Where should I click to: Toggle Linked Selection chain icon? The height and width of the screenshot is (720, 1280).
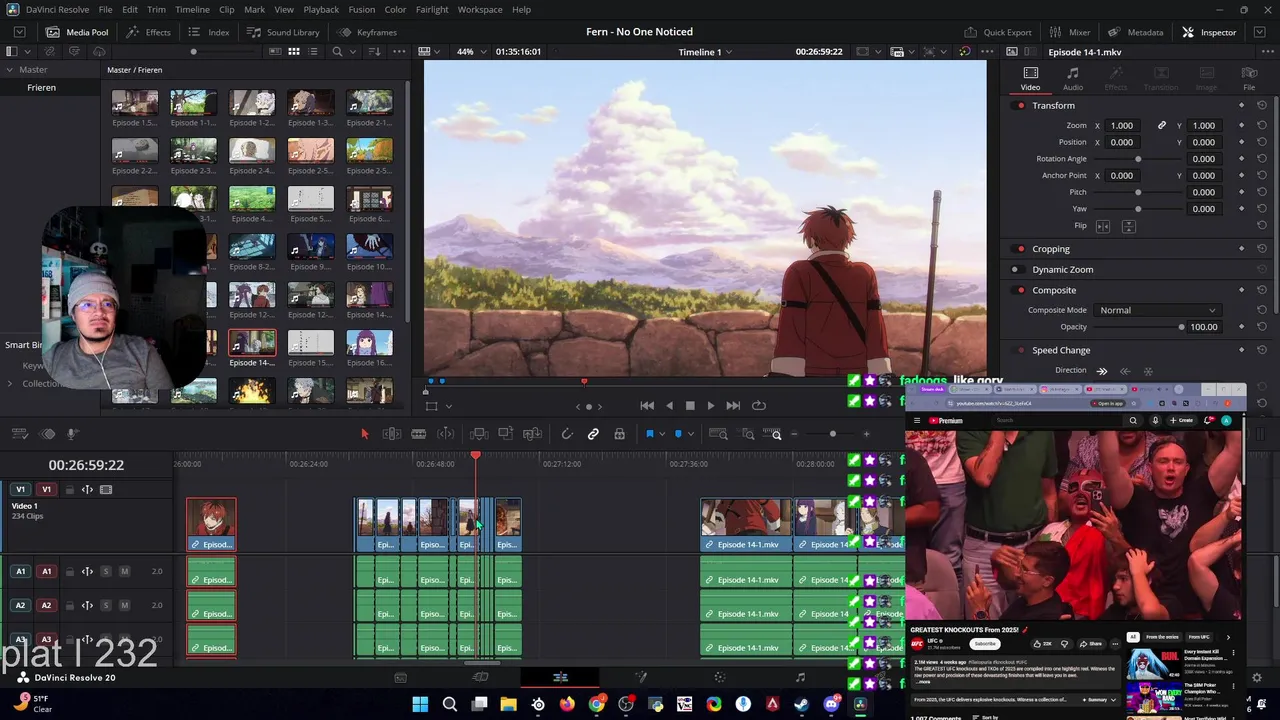(x=593, y=434)
